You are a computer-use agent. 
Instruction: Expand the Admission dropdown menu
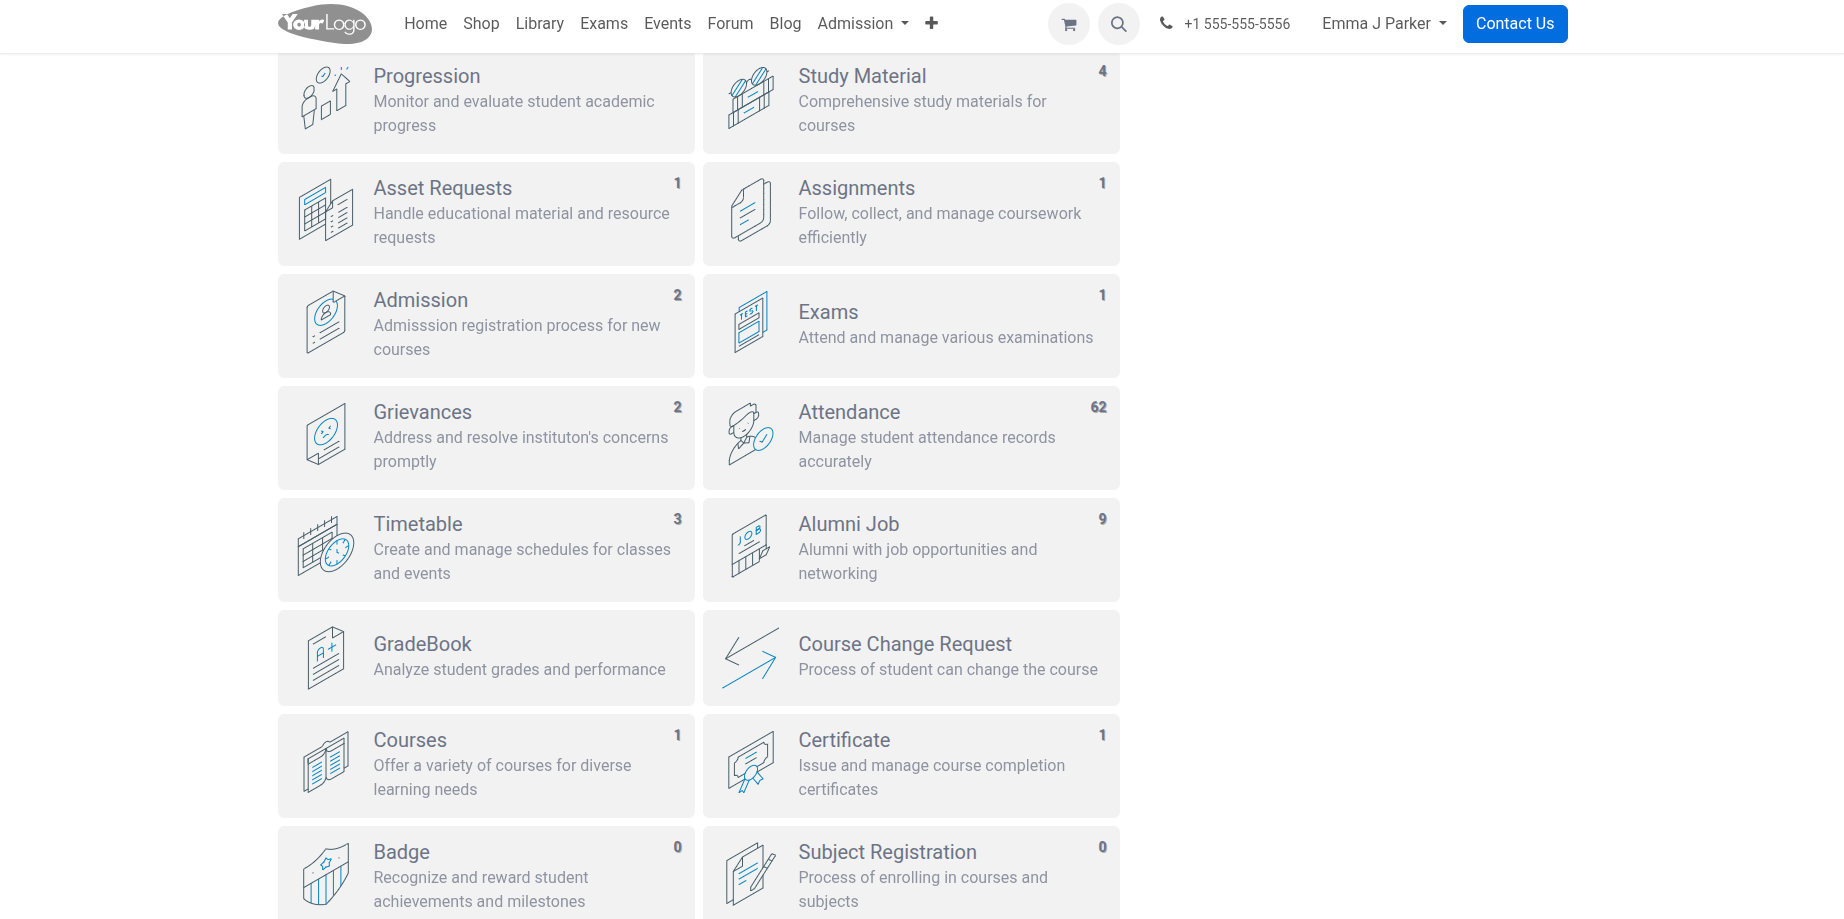[x=863, y=23]
